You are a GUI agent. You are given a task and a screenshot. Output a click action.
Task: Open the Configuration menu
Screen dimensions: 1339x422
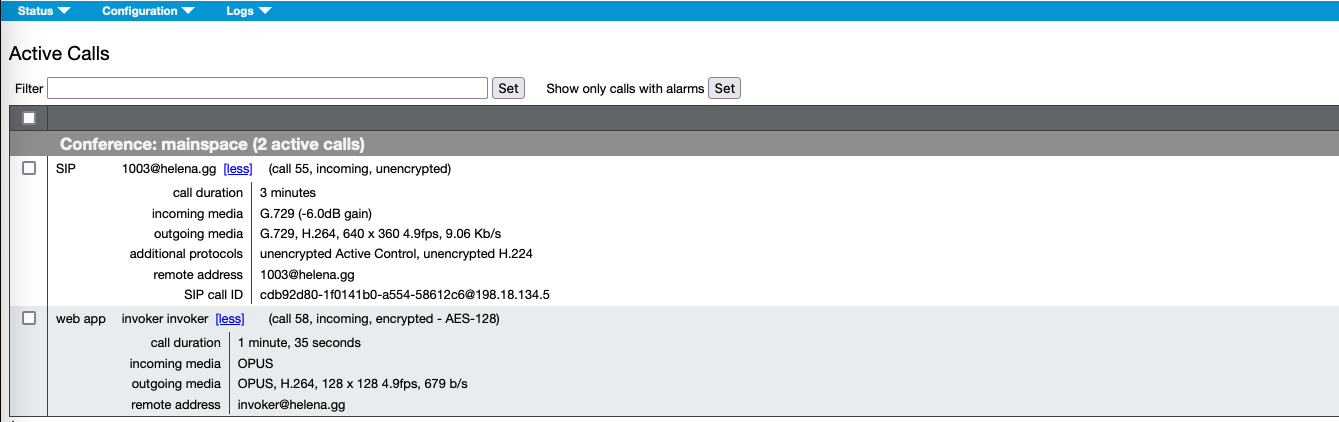[x=147, y=11]
